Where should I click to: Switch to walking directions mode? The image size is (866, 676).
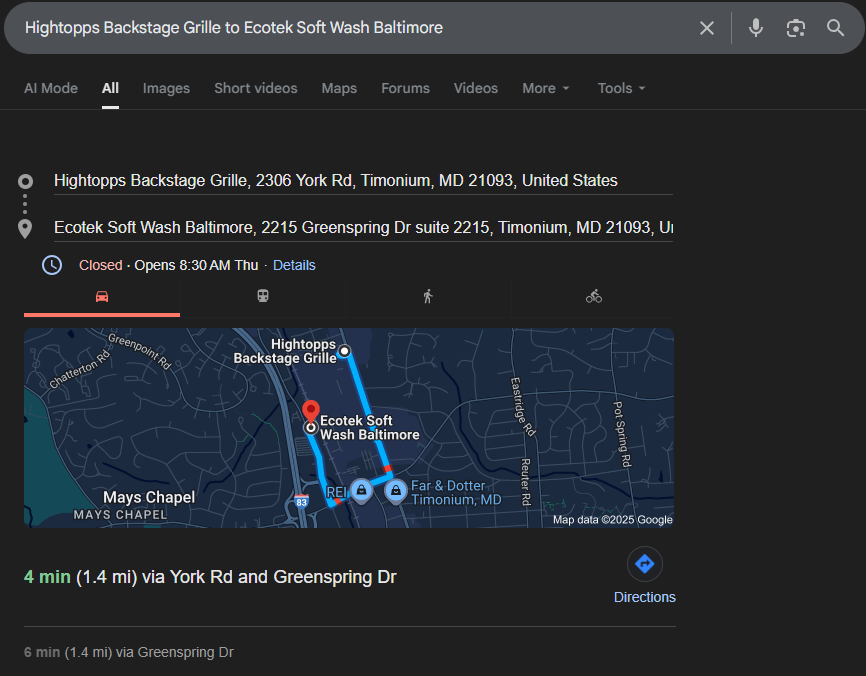pos(428,296)
